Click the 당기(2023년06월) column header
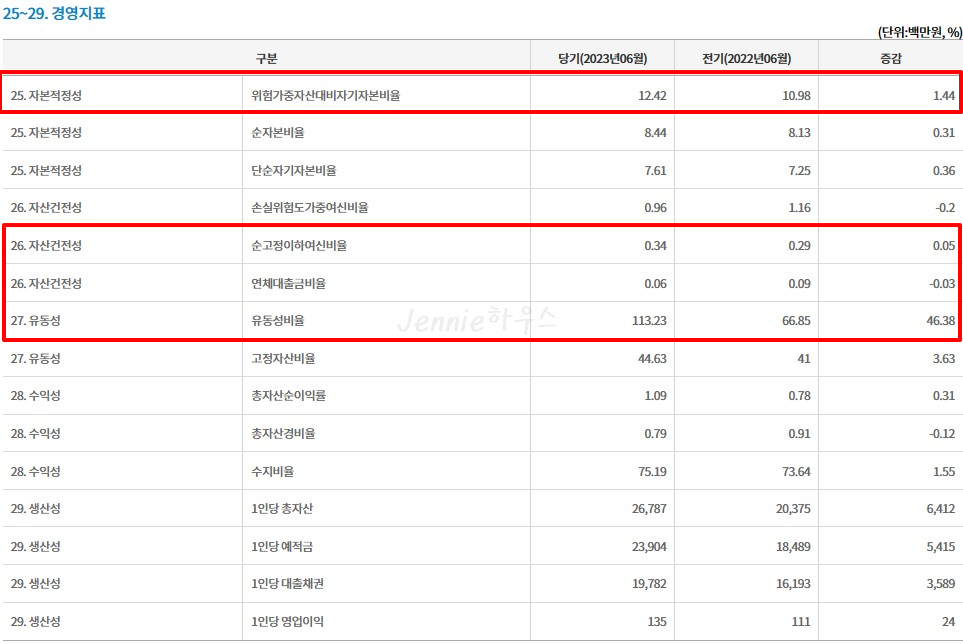This screenshot has height=644, width=963. 602,57
